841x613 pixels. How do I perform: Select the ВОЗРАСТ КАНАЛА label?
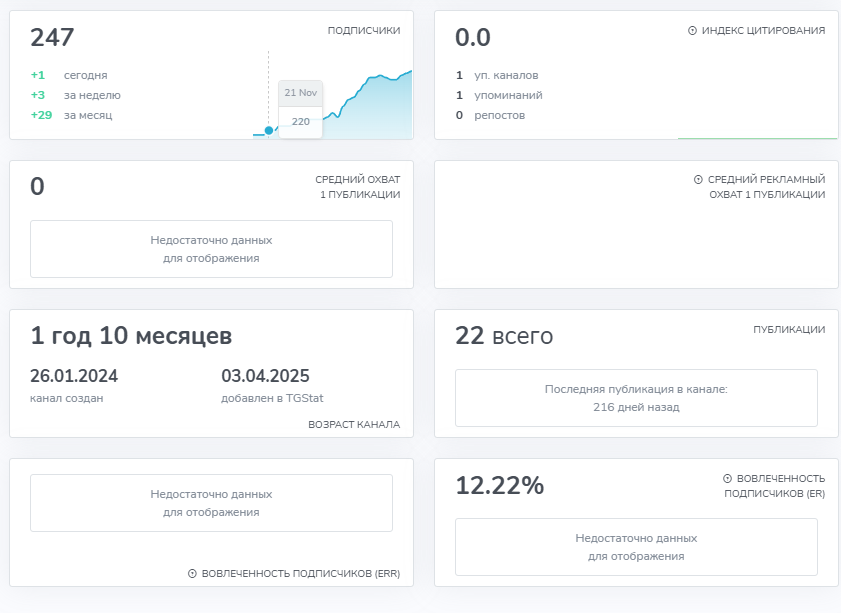click(354, 425)
